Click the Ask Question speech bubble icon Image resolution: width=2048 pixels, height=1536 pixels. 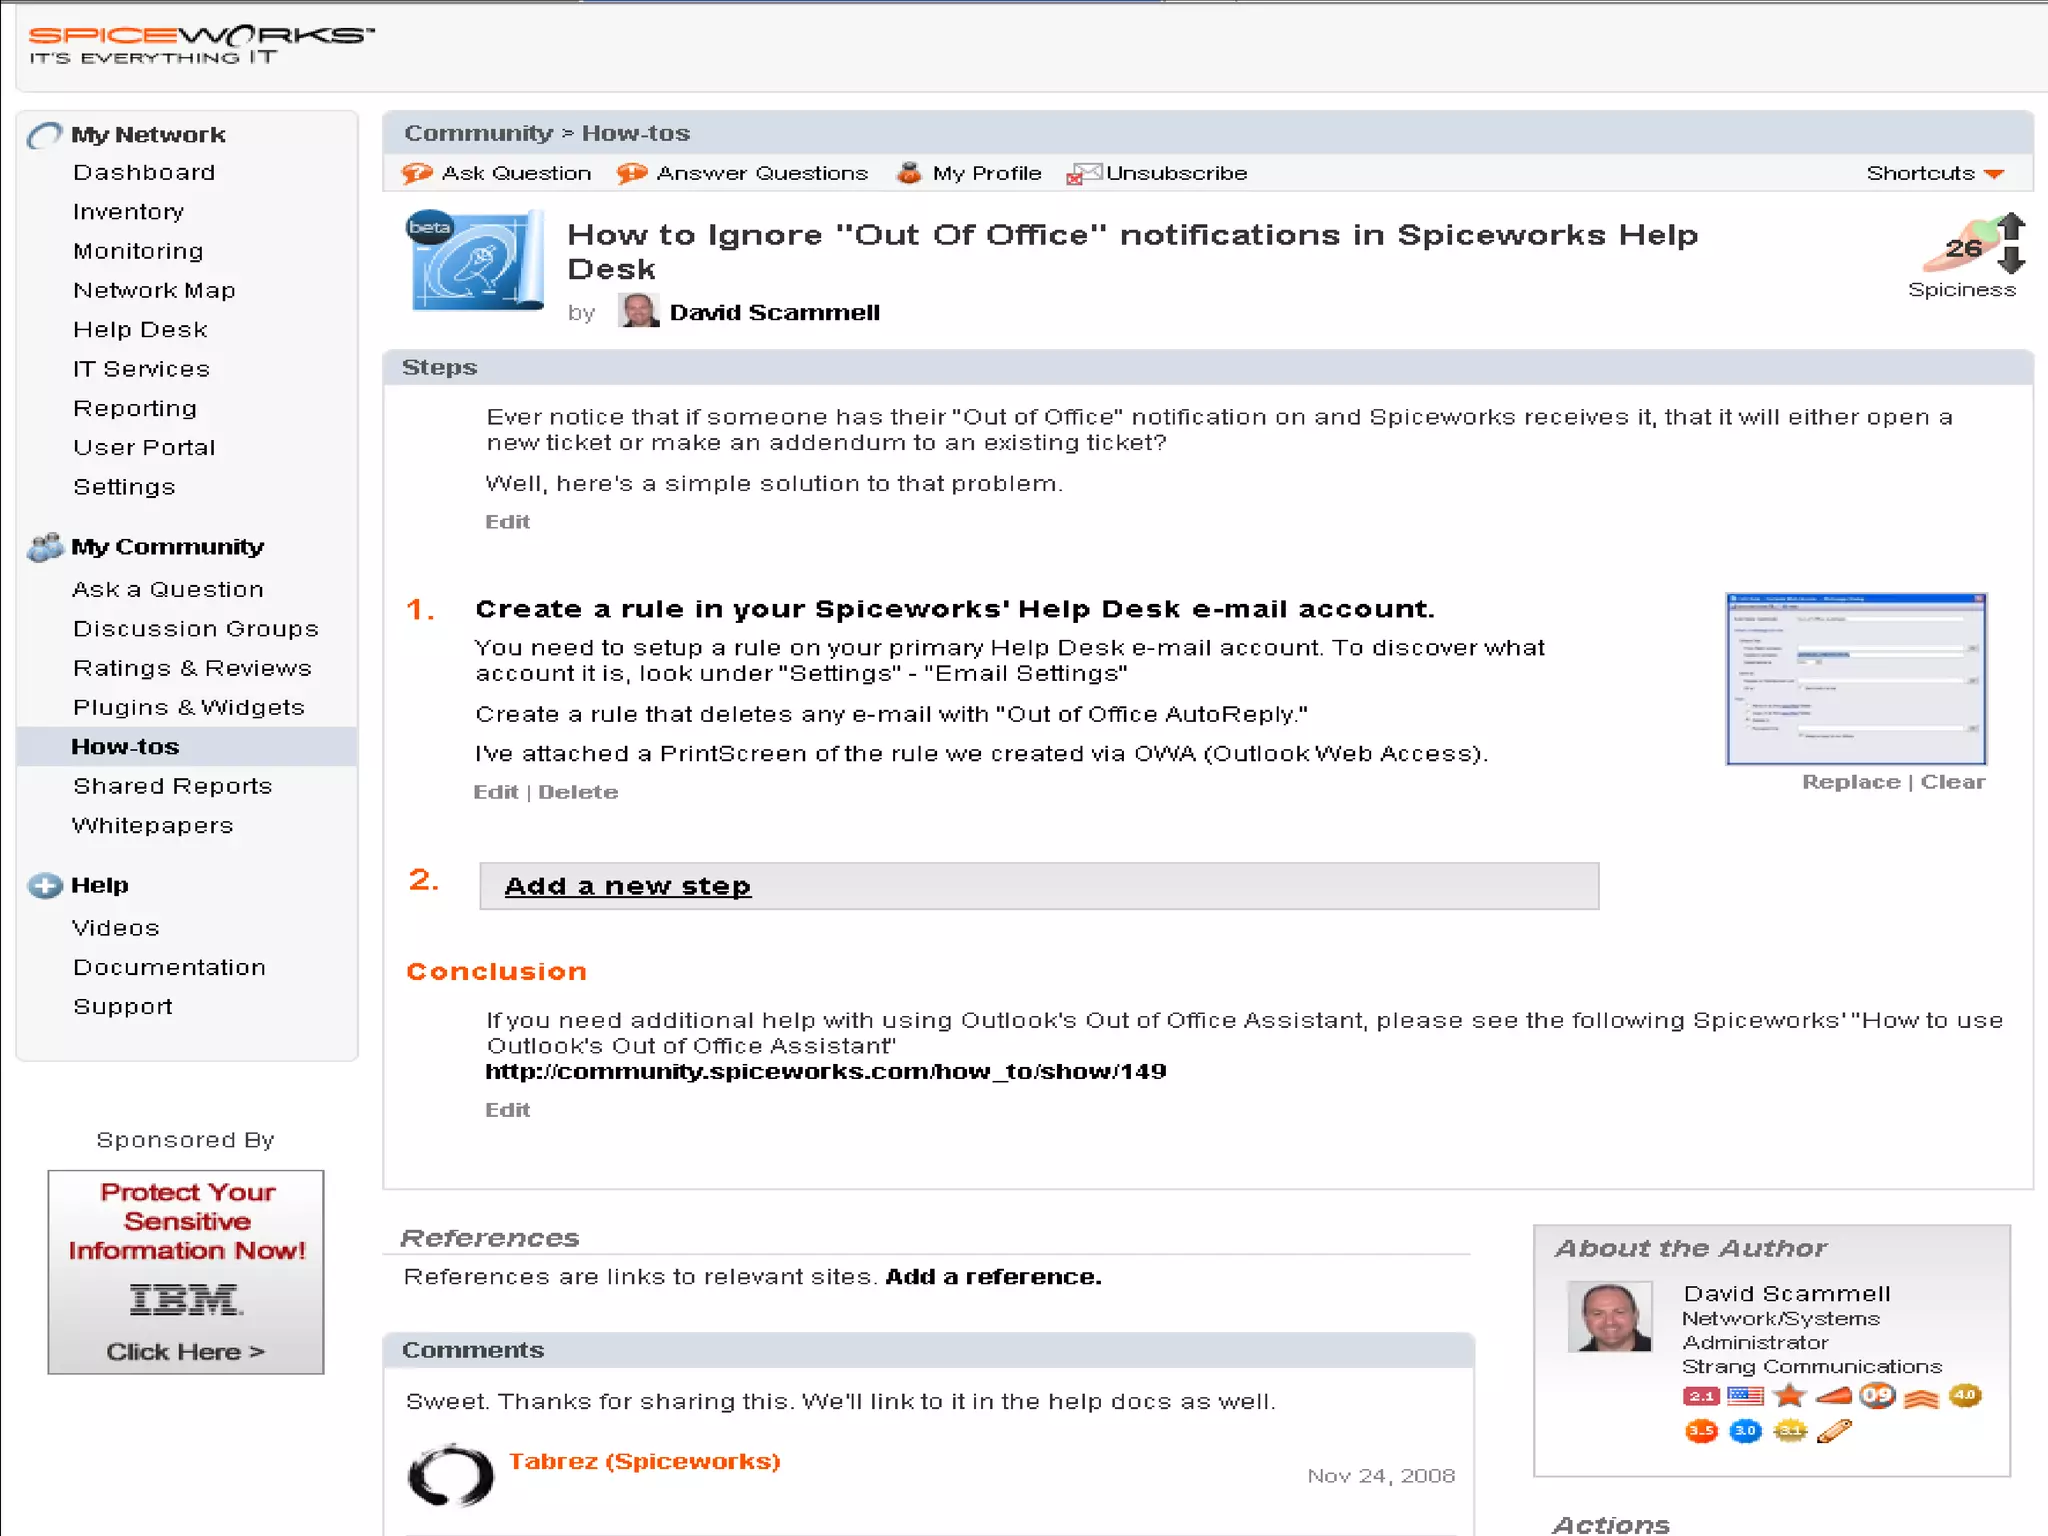point(416,173)
